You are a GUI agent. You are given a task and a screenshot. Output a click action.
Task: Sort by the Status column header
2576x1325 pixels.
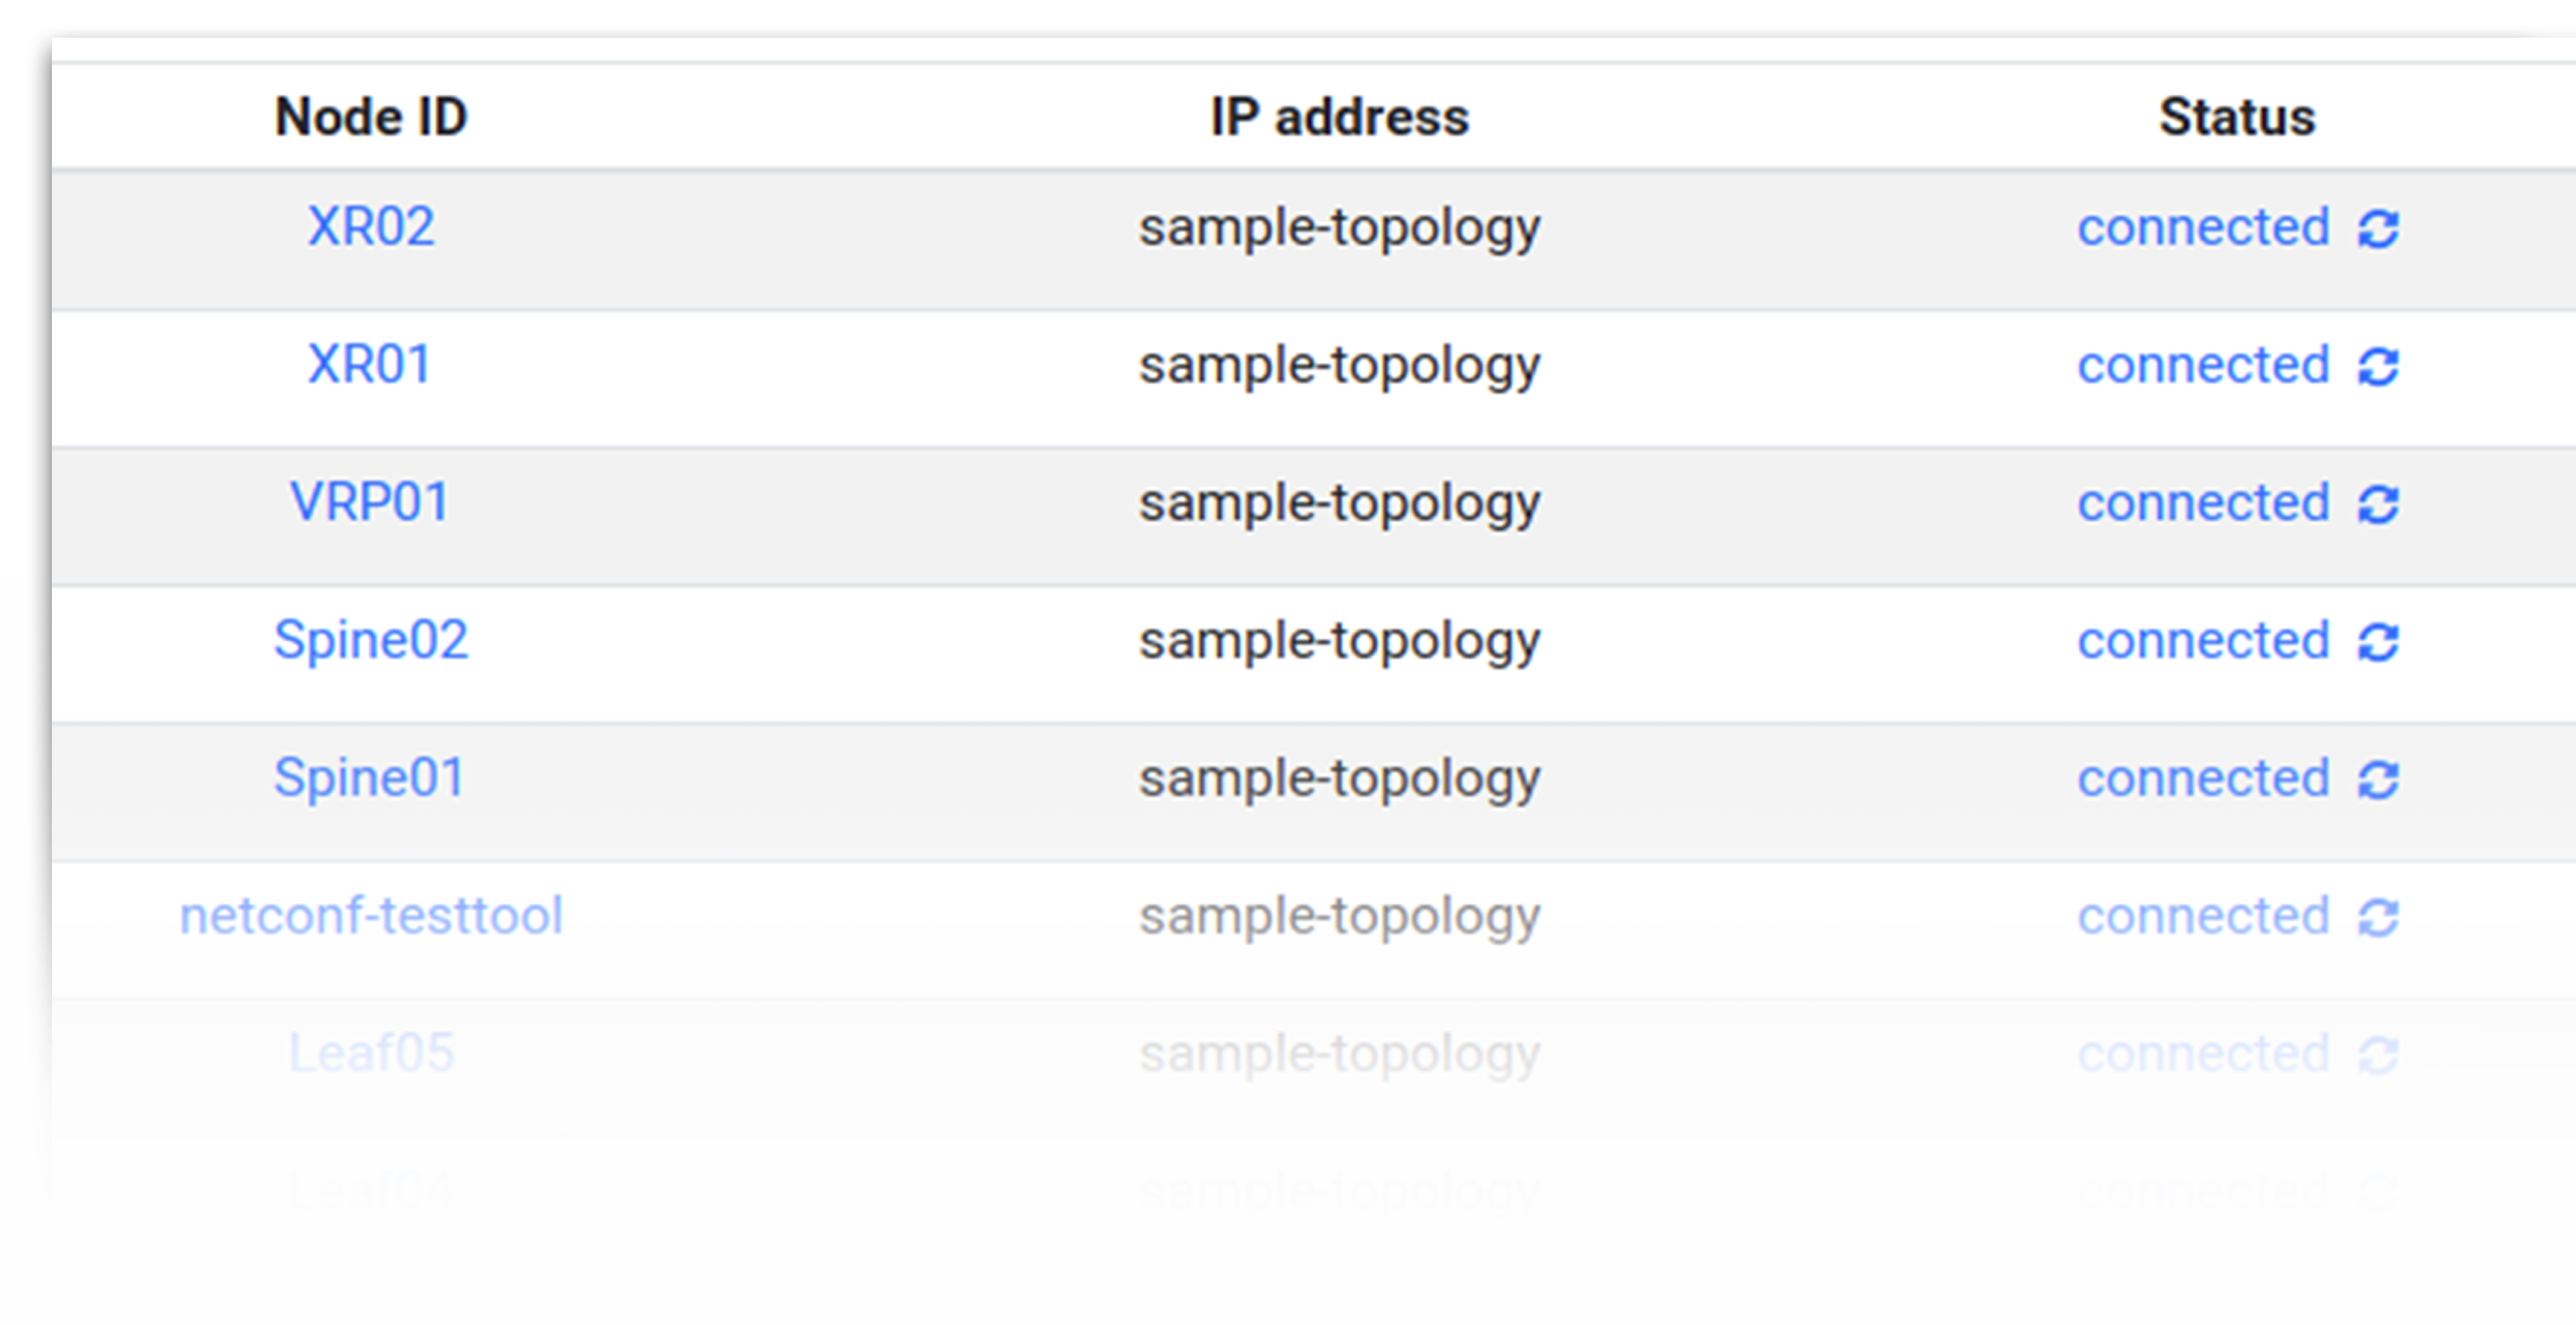click(x=2237, y=117)
